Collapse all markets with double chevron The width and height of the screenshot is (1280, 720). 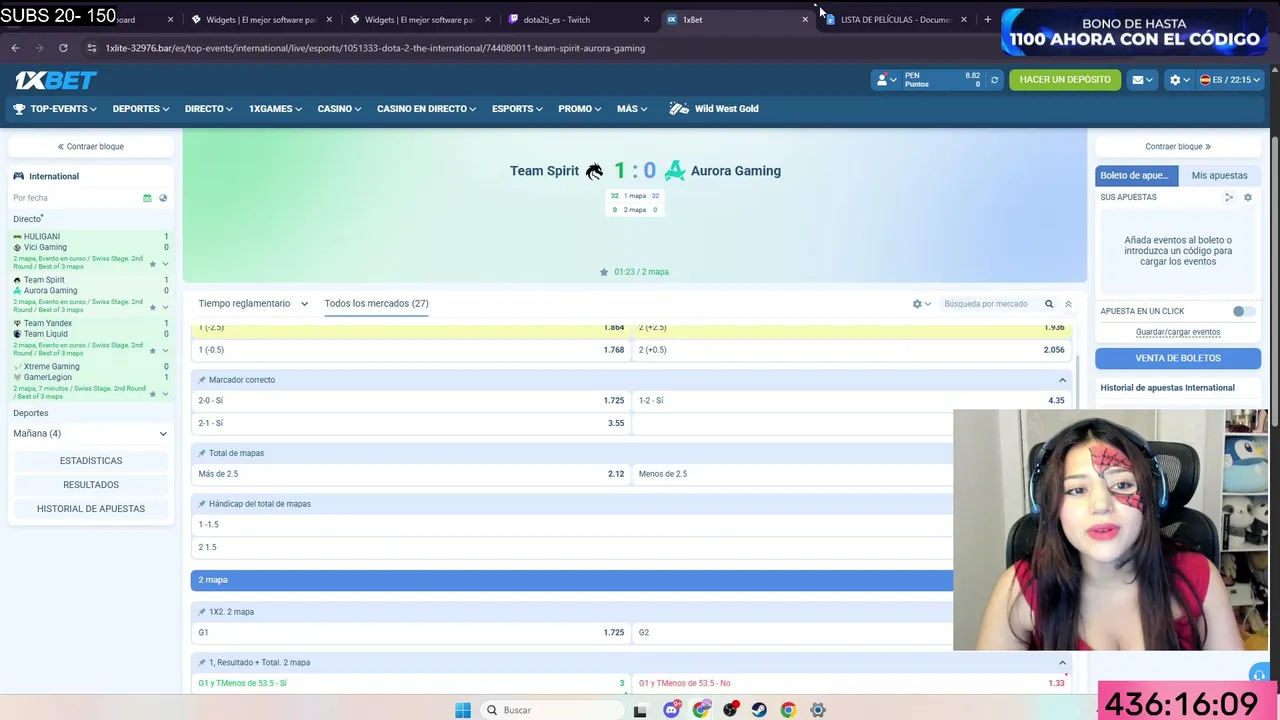click(x=1068, y=304)
